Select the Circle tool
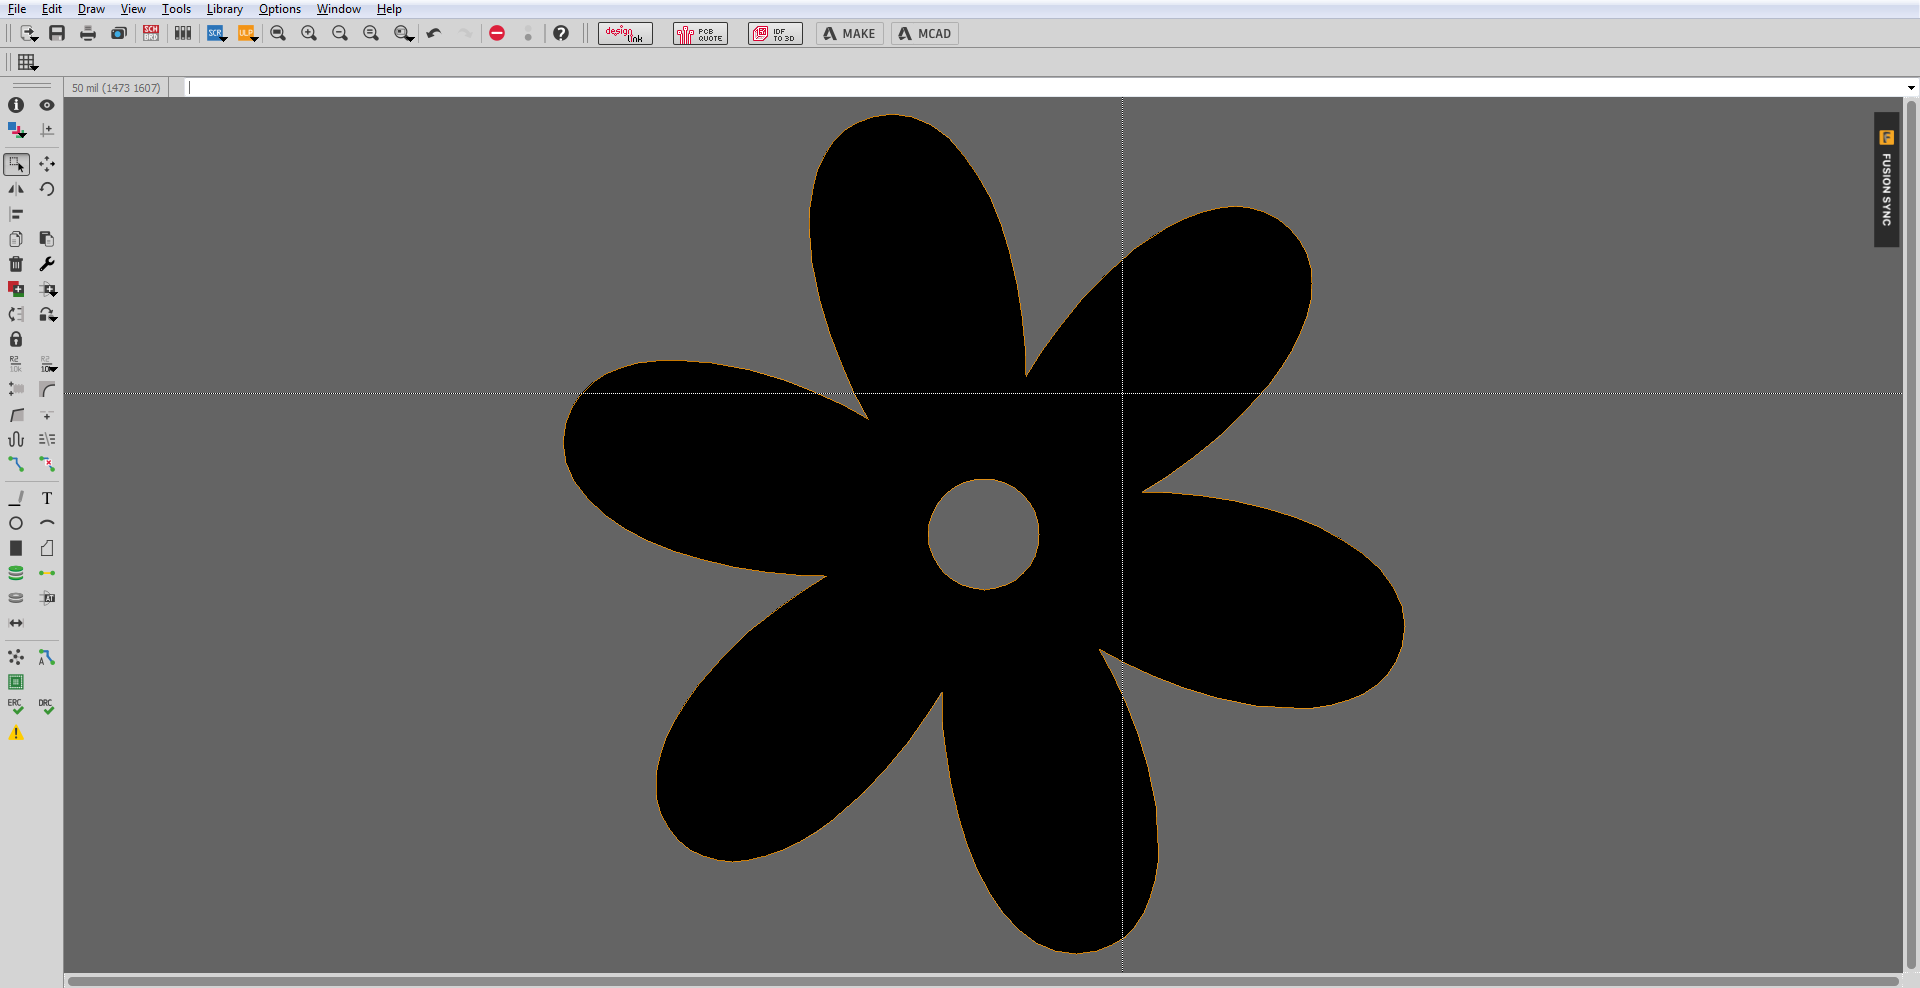 (x=16, y=523)
